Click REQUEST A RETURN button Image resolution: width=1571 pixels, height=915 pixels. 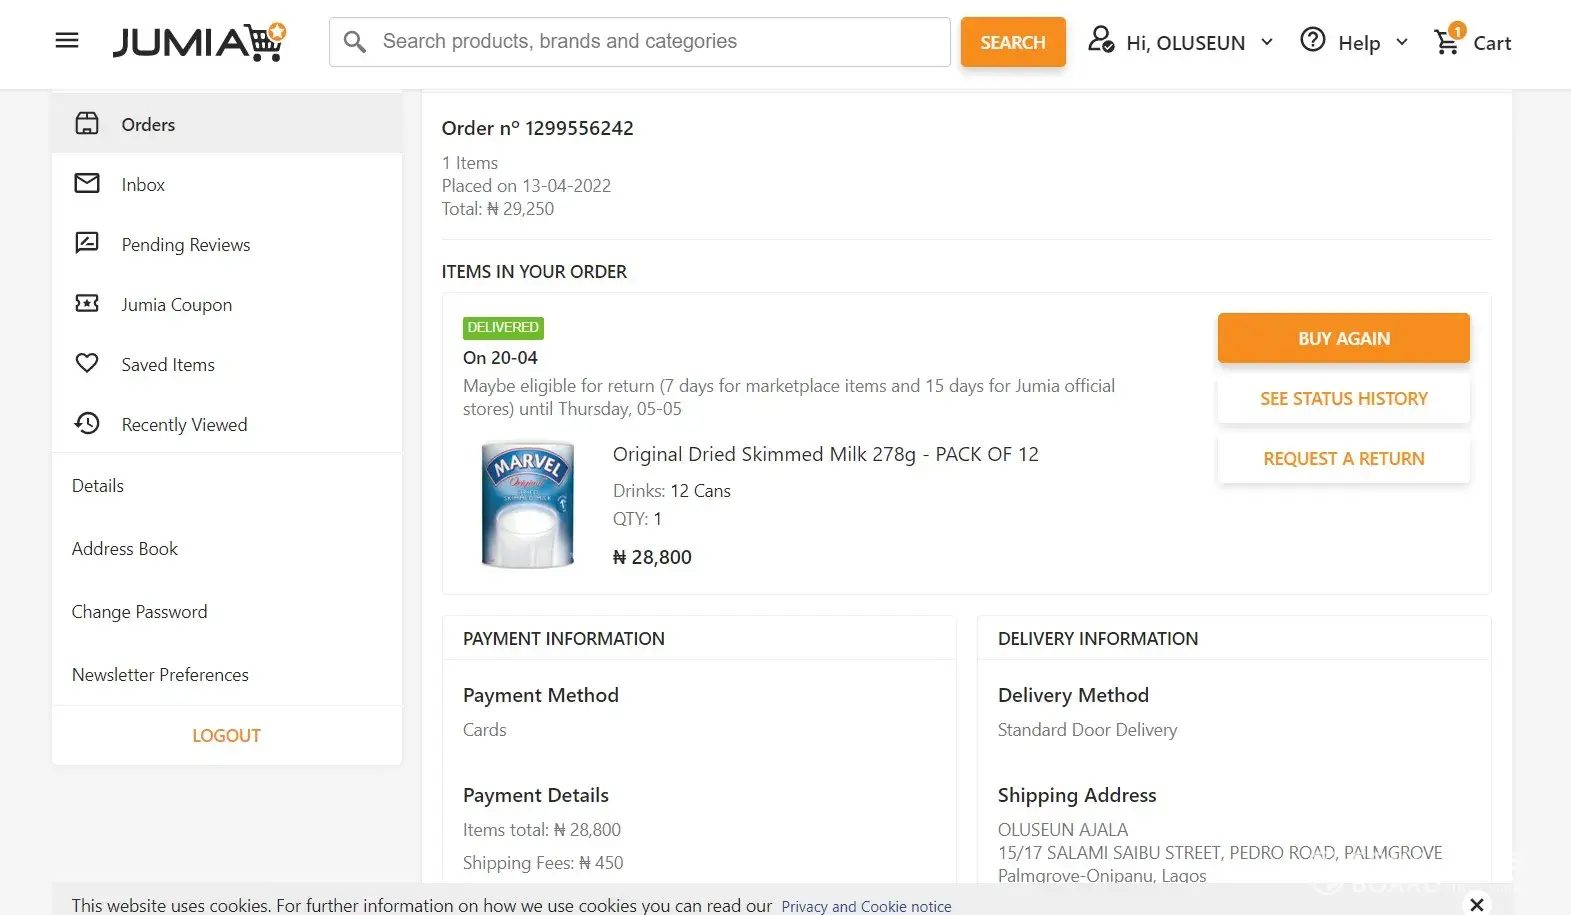(1343, 459)
